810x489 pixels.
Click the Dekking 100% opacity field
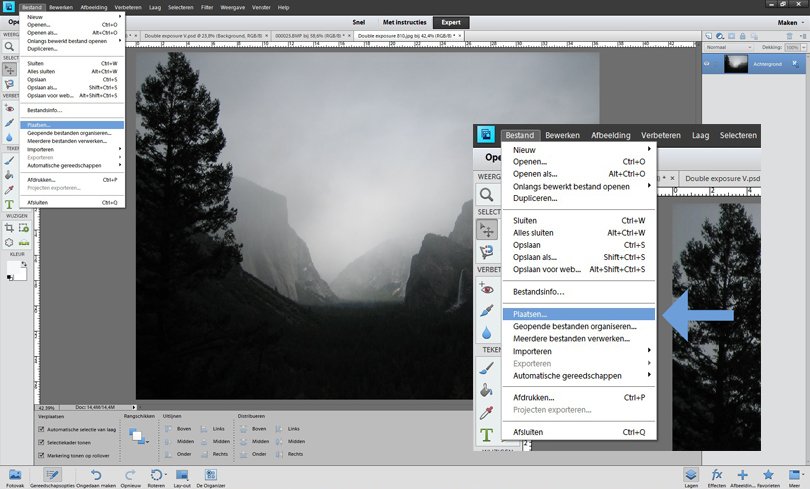click(791, 47)
